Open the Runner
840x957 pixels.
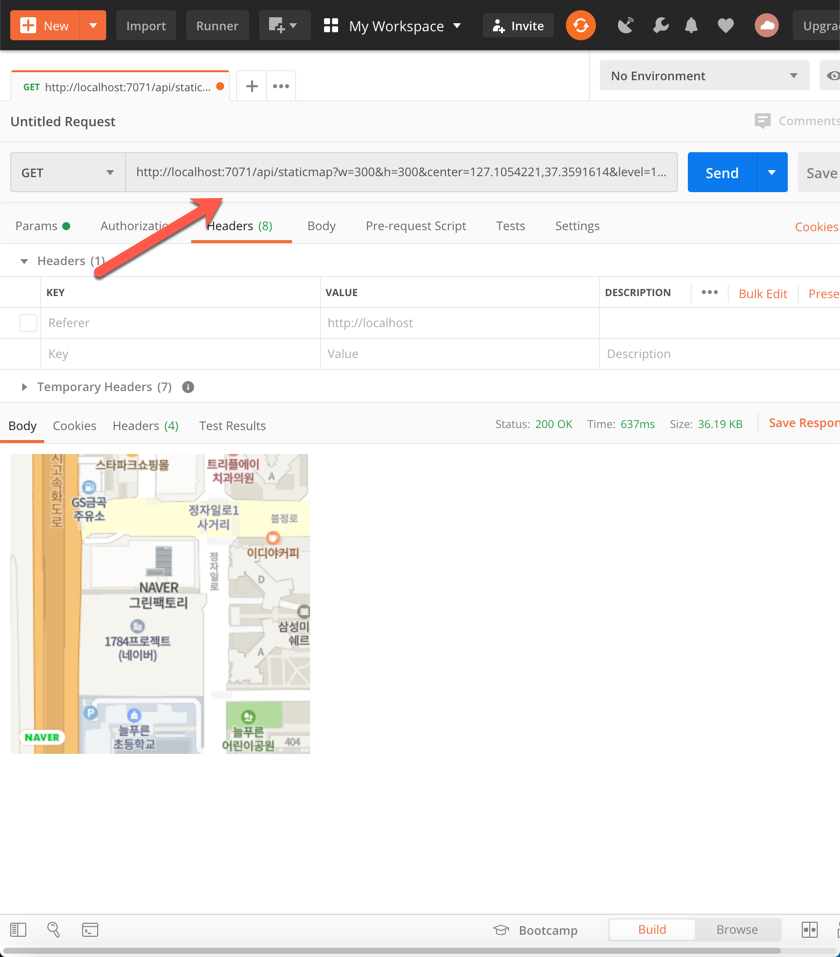click(217, 26)
